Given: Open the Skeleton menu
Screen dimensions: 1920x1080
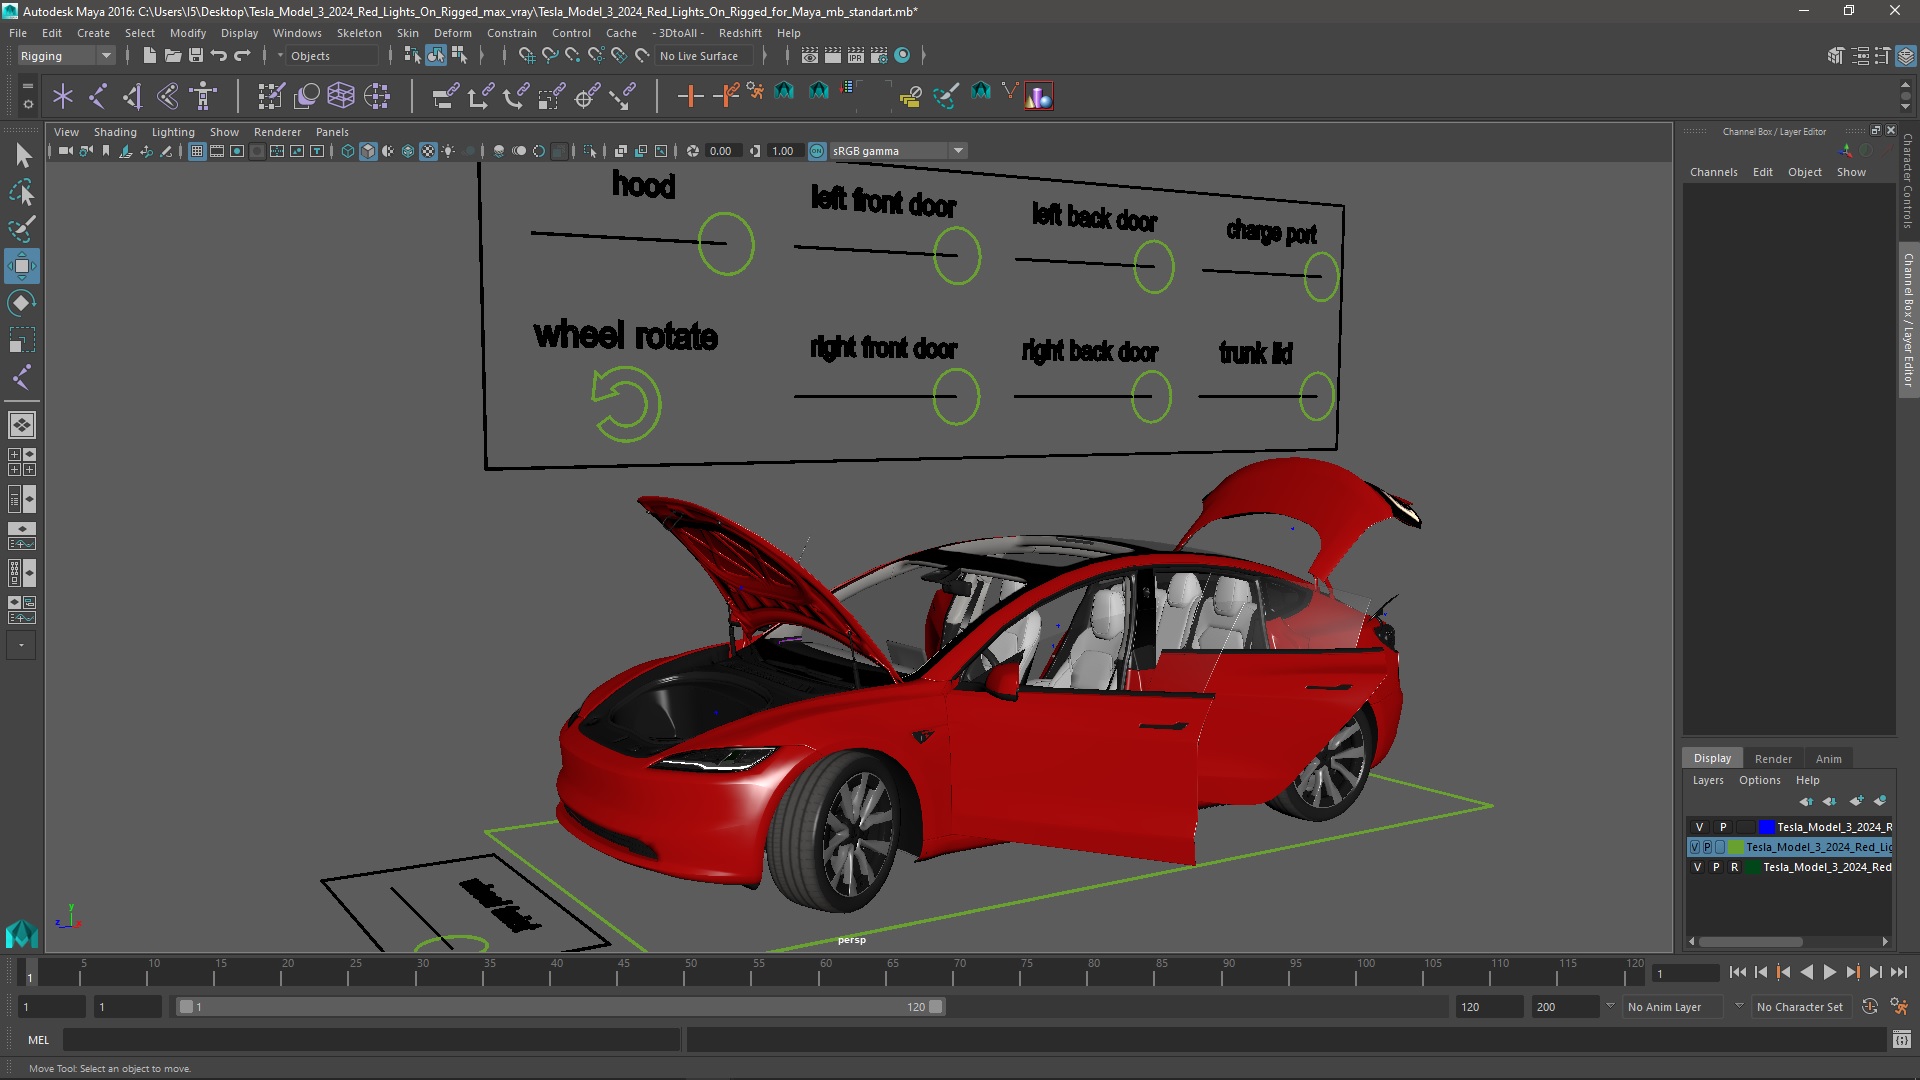Looking at the screenshot, I should [359, 33].
